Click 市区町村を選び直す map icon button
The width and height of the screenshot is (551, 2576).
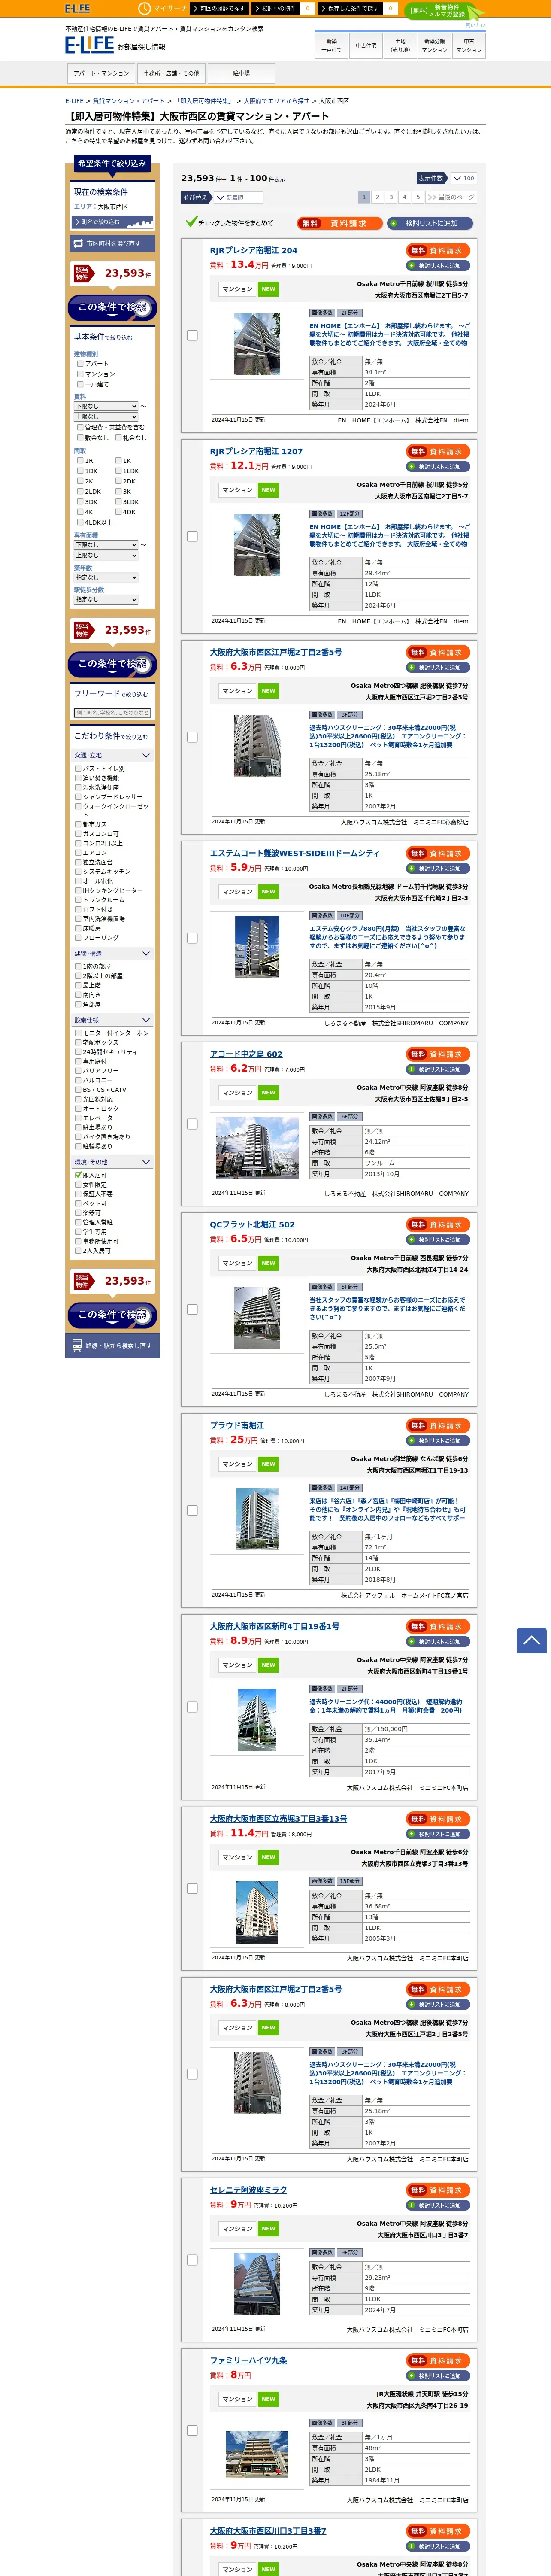point(112,243)
